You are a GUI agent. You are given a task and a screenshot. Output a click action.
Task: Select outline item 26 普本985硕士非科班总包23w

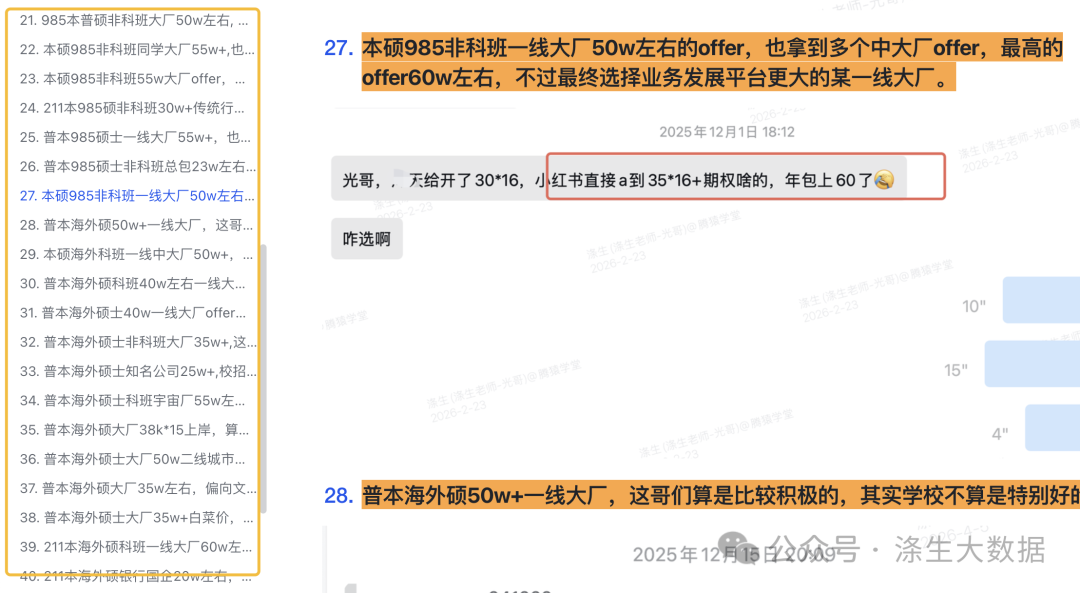click(138, 167)
